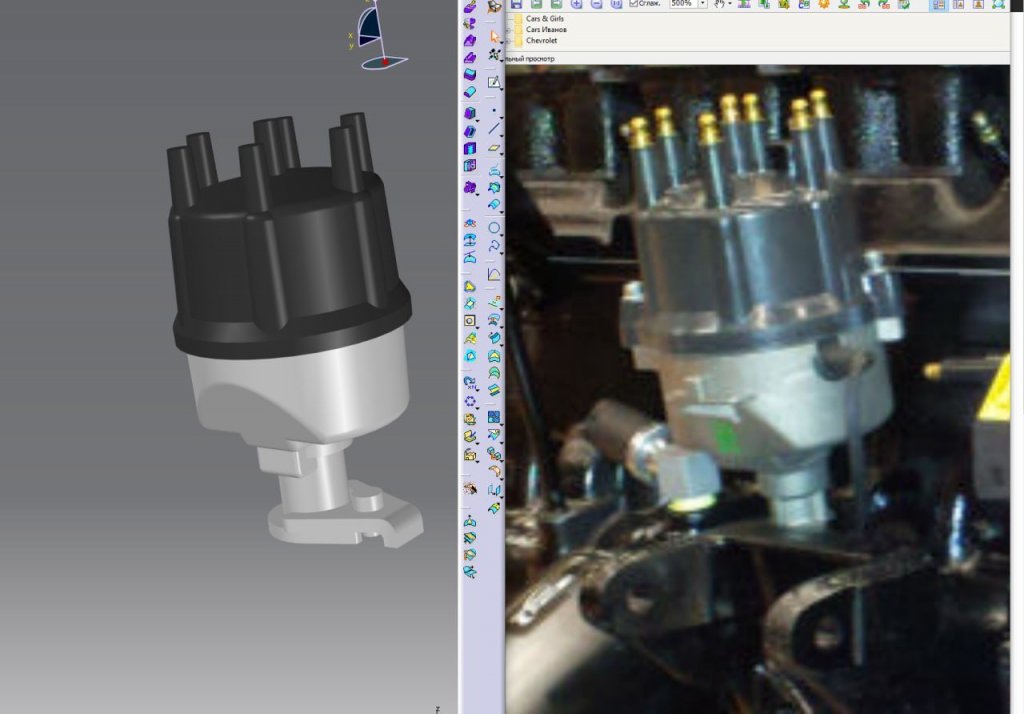Select the Line creation tool
The width and height of the screenshot is (1024, 714).
pos(494,129)
